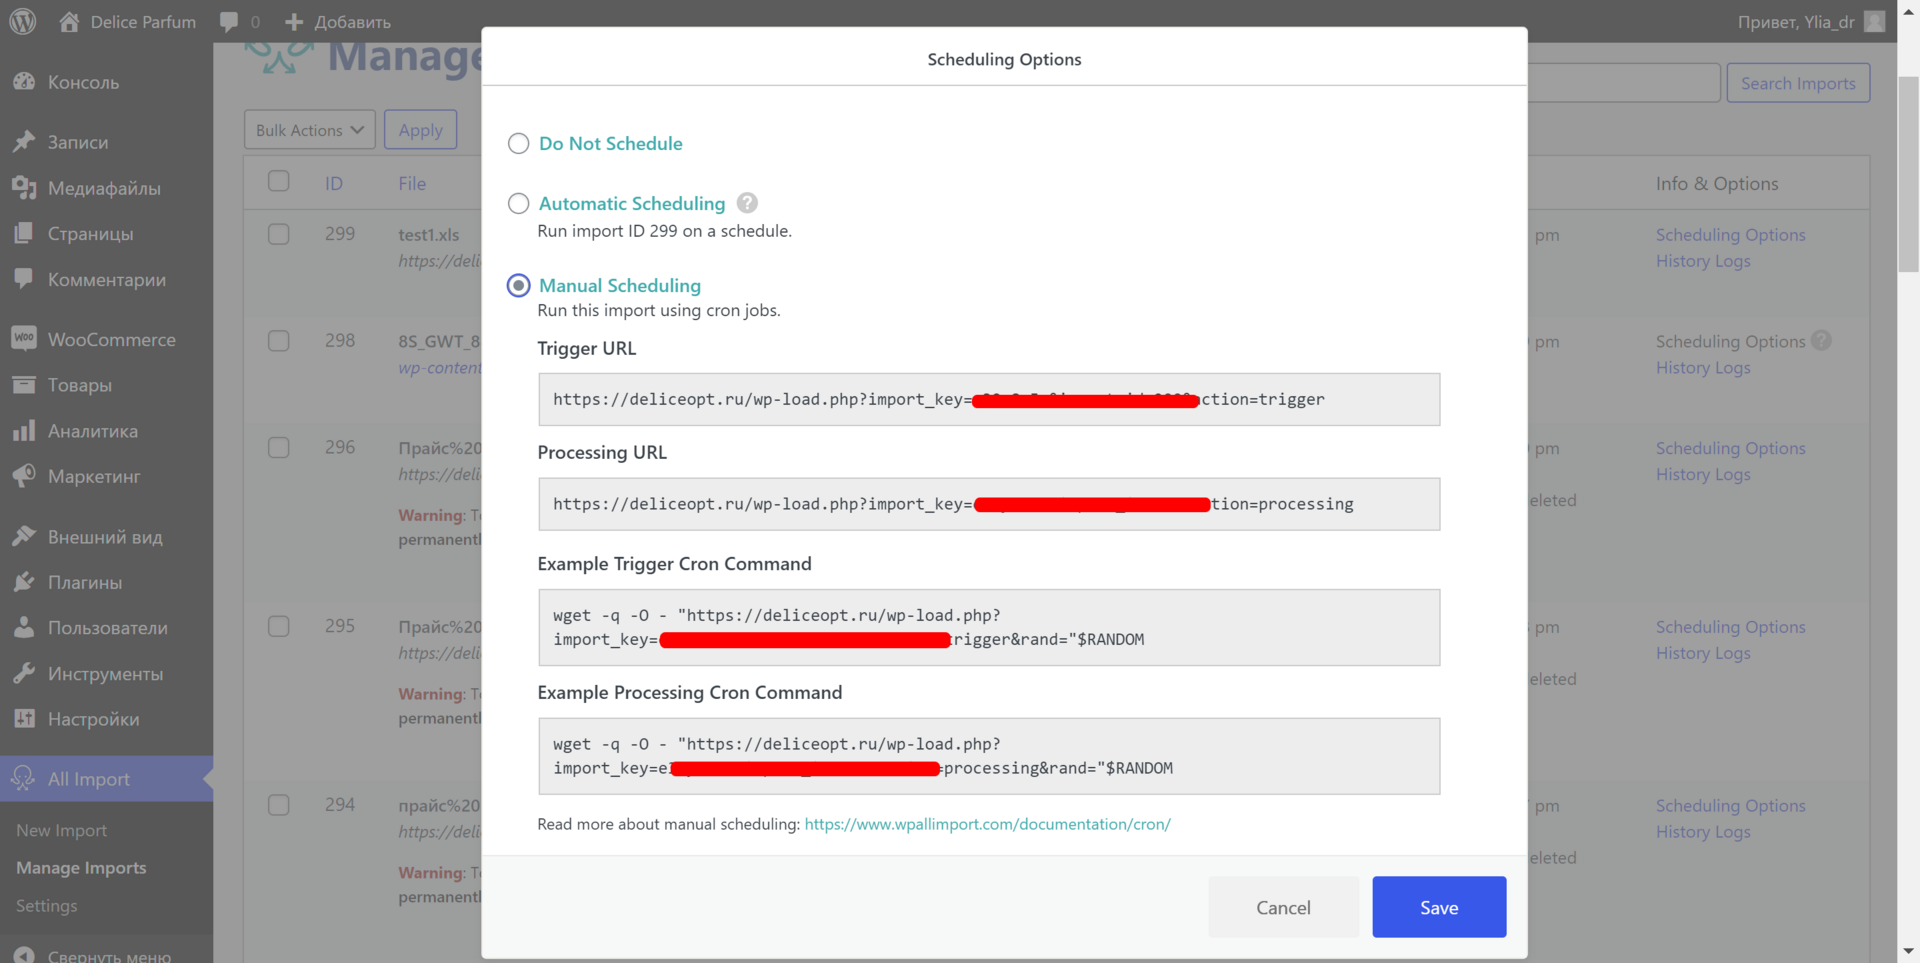Click the user avatar in the admin bar
Viewport: 1920px width, 963px height.
coord(1875,21)
